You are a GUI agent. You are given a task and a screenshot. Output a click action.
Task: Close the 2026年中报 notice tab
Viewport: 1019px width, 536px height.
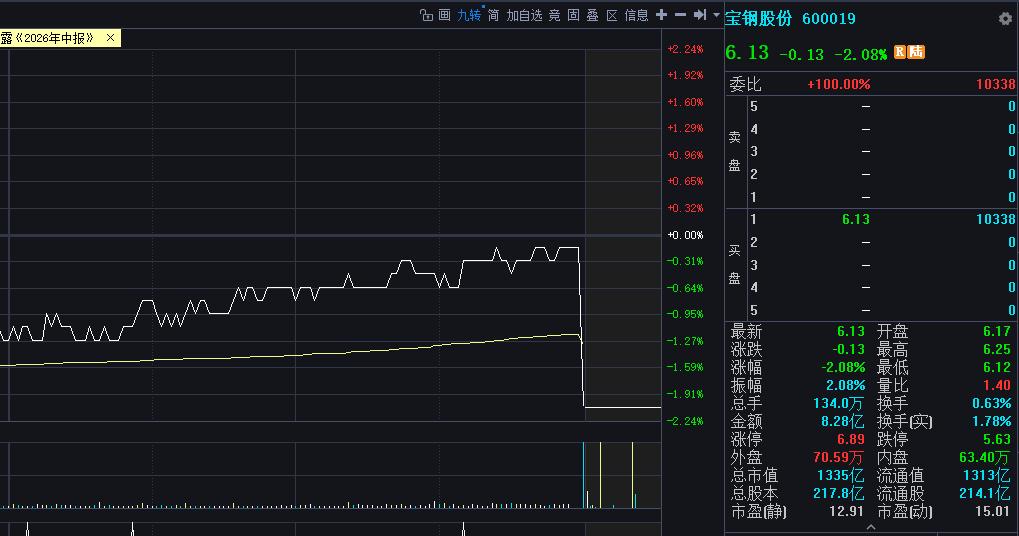tap(110, 38)
